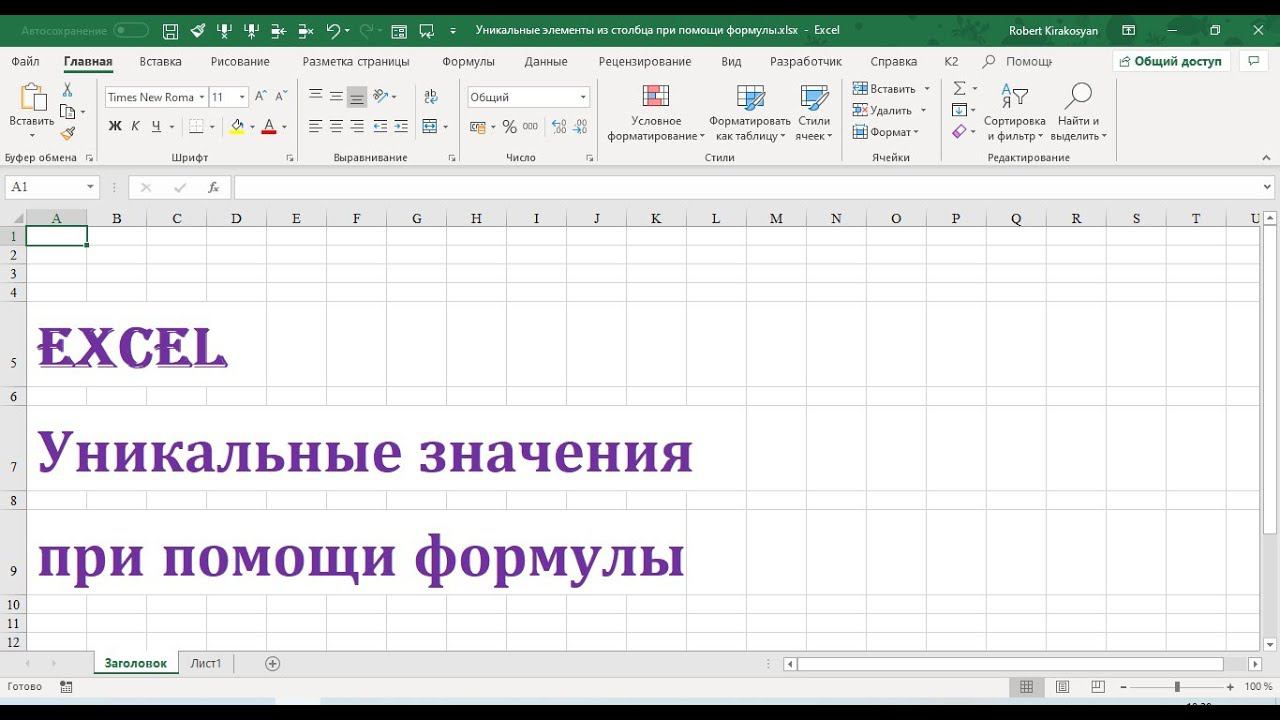Screen dimensions: 1280x720
Task: Toggle middle vertical alignment
Action: 336,97
